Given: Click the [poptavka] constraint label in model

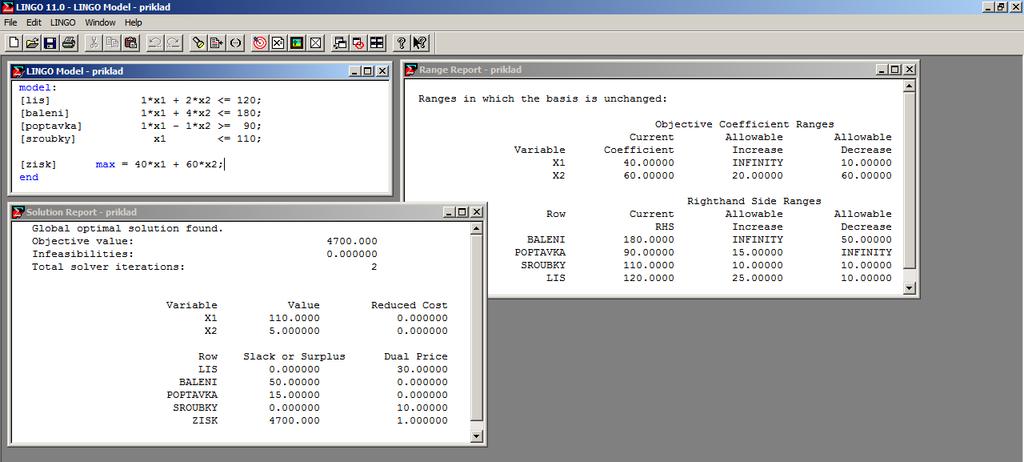Looking at the screenshot, I should tap(51, 126).
